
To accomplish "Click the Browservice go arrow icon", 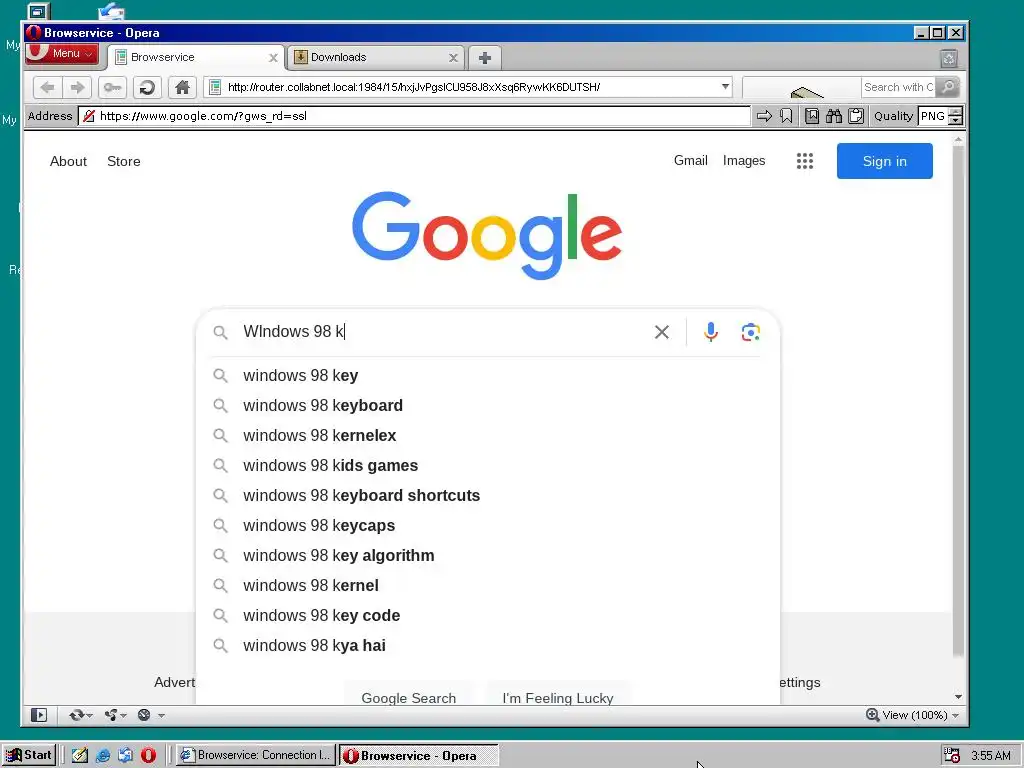I will (763, 116).
